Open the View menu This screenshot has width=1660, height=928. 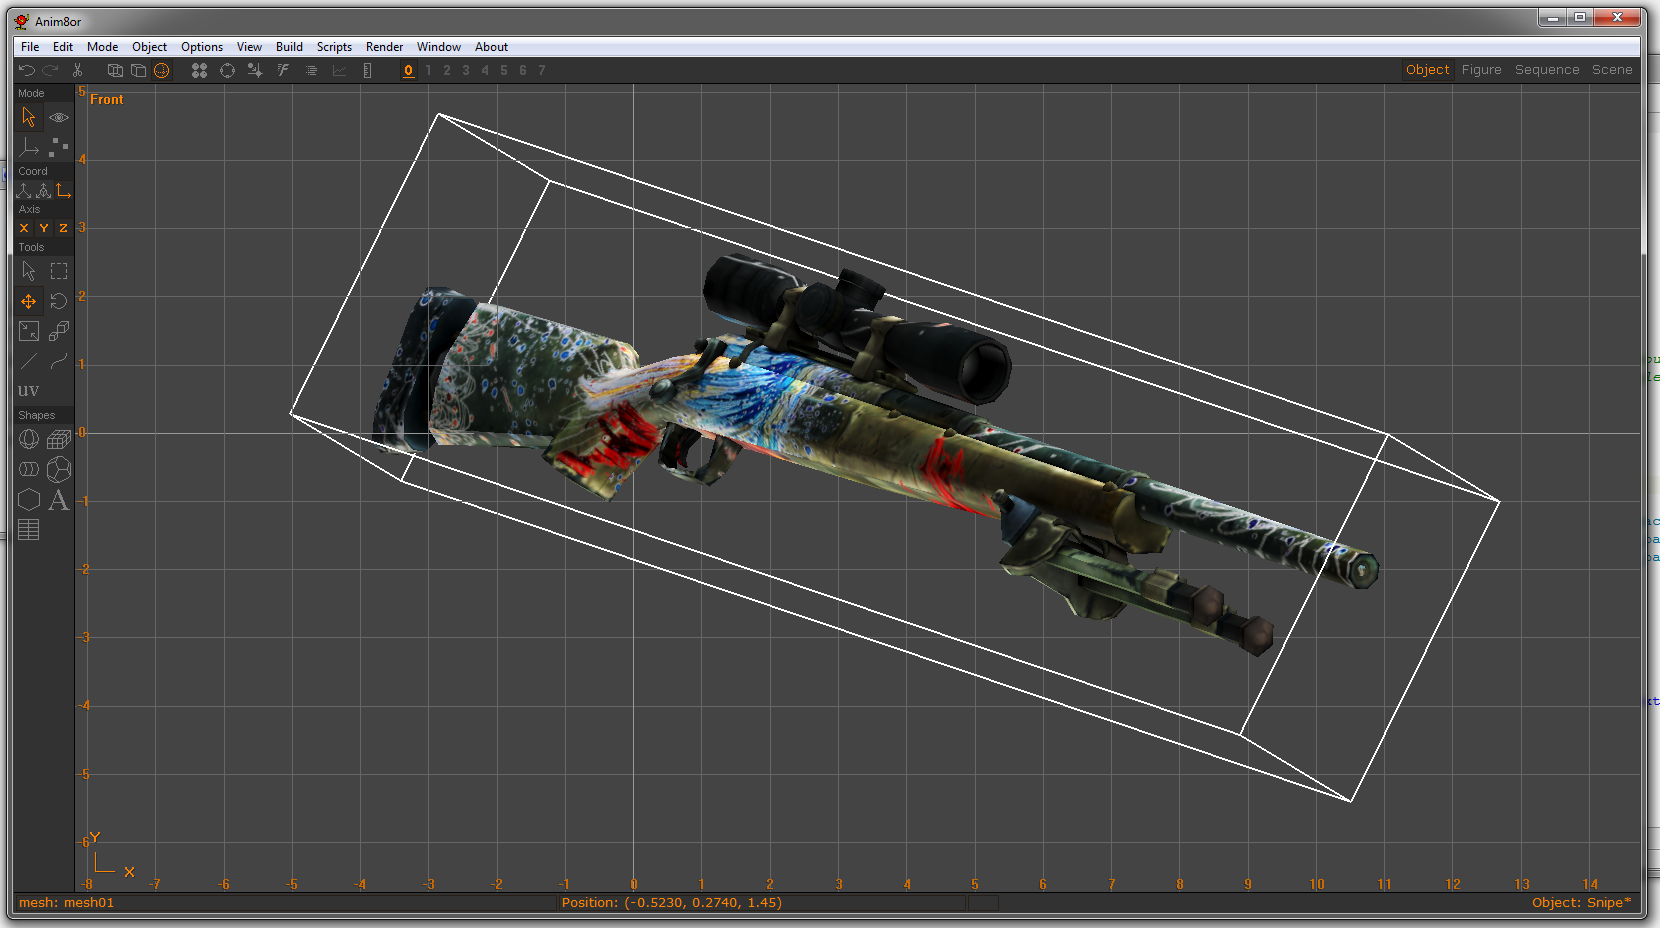coord(249,47)
